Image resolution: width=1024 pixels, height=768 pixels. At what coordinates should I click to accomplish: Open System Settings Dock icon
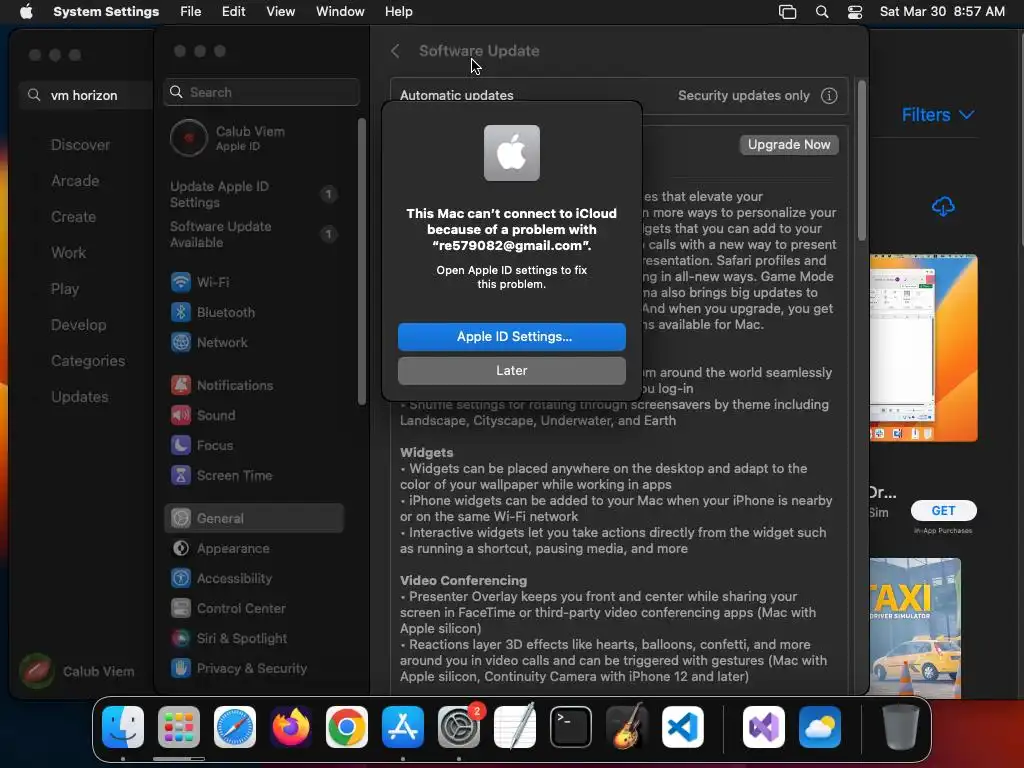click(459, 727)
